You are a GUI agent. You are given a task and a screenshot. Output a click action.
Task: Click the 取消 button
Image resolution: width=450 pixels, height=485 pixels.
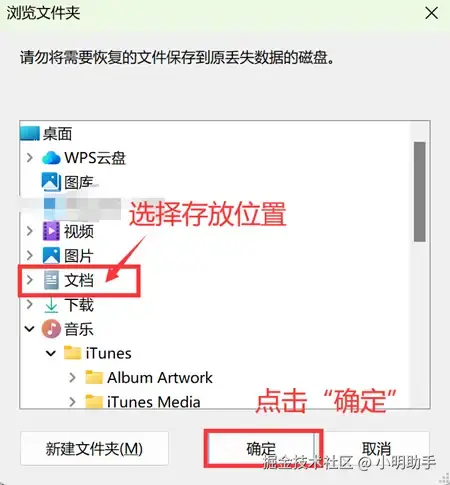[x=377, y=448]
